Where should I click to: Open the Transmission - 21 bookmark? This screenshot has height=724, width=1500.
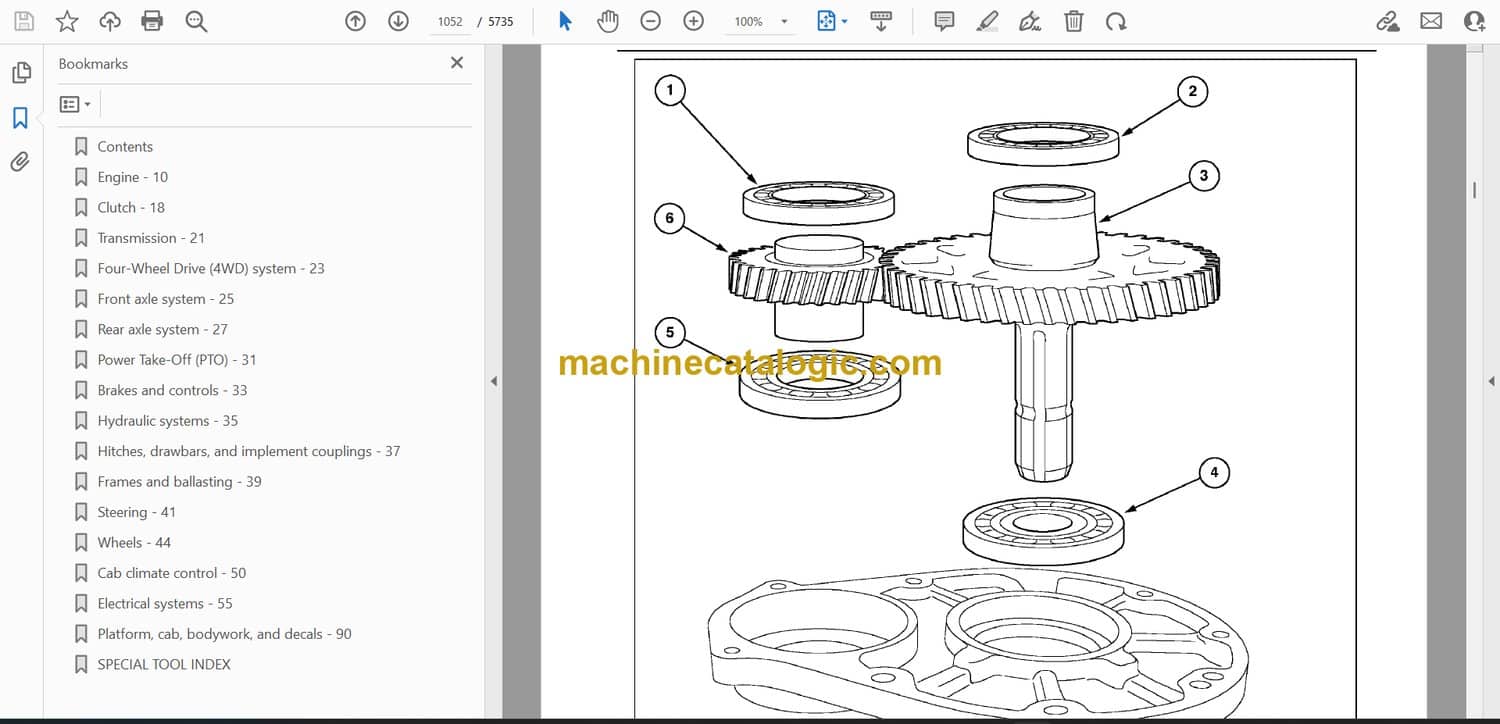(151, 238)
